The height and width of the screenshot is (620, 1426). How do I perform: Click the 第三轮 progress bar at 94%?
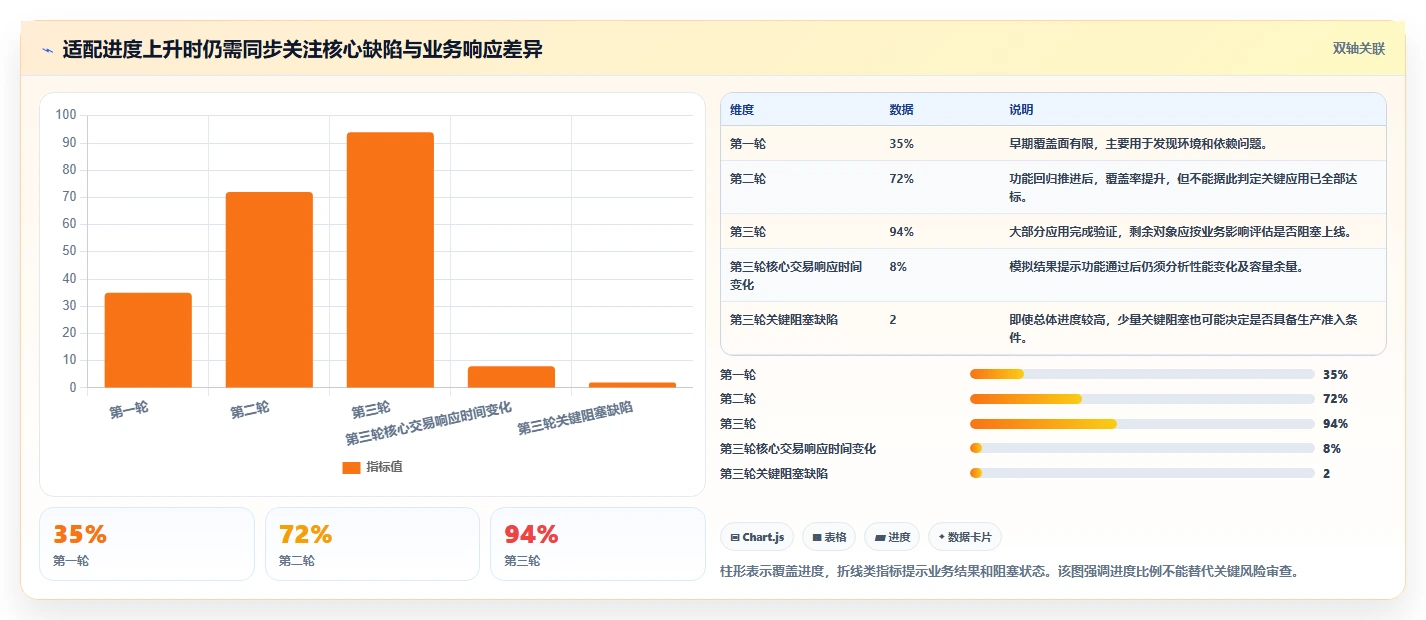pos(1142,424)
